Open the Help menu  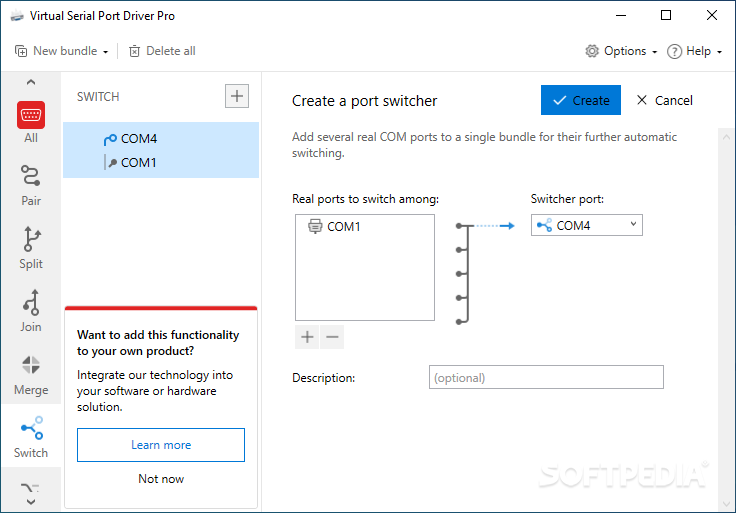pyautogui.click(x=694, y=51)
